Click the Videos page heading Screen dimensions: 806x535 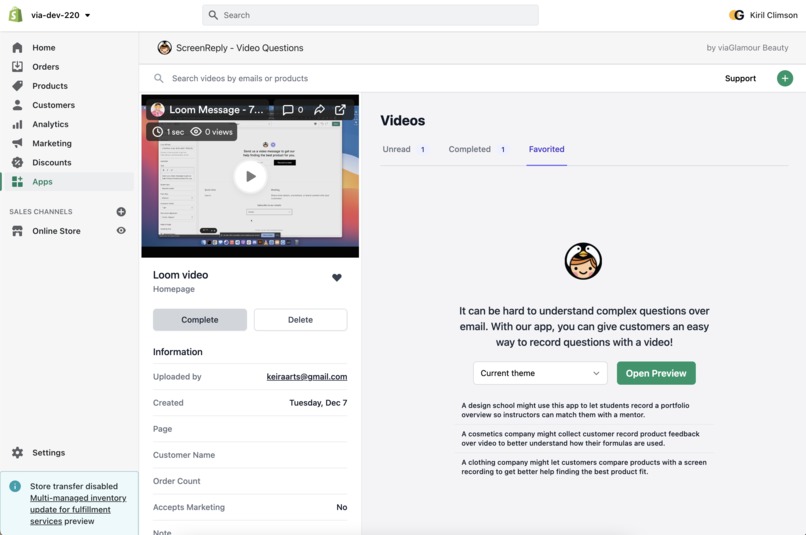click(x=402, y=120)
